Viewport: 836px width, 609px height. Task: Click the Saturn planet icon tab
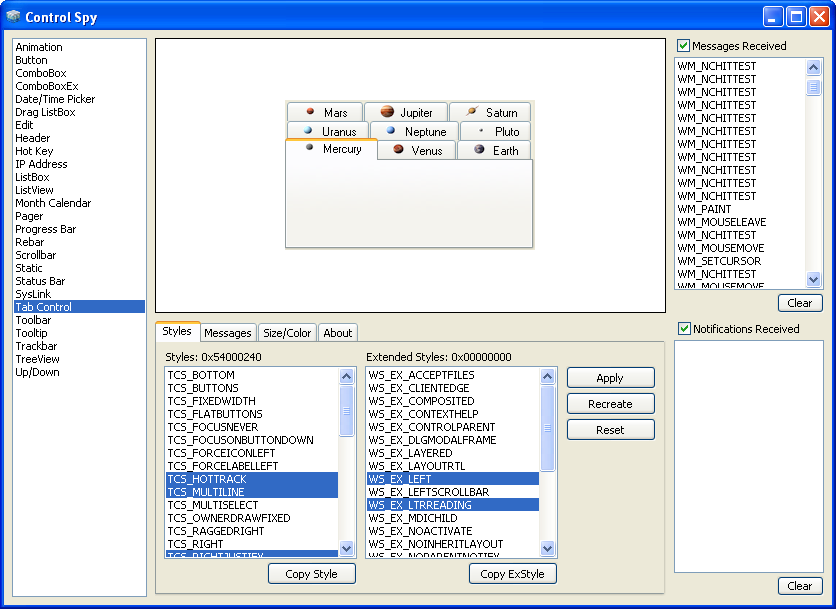click(490, 113)
